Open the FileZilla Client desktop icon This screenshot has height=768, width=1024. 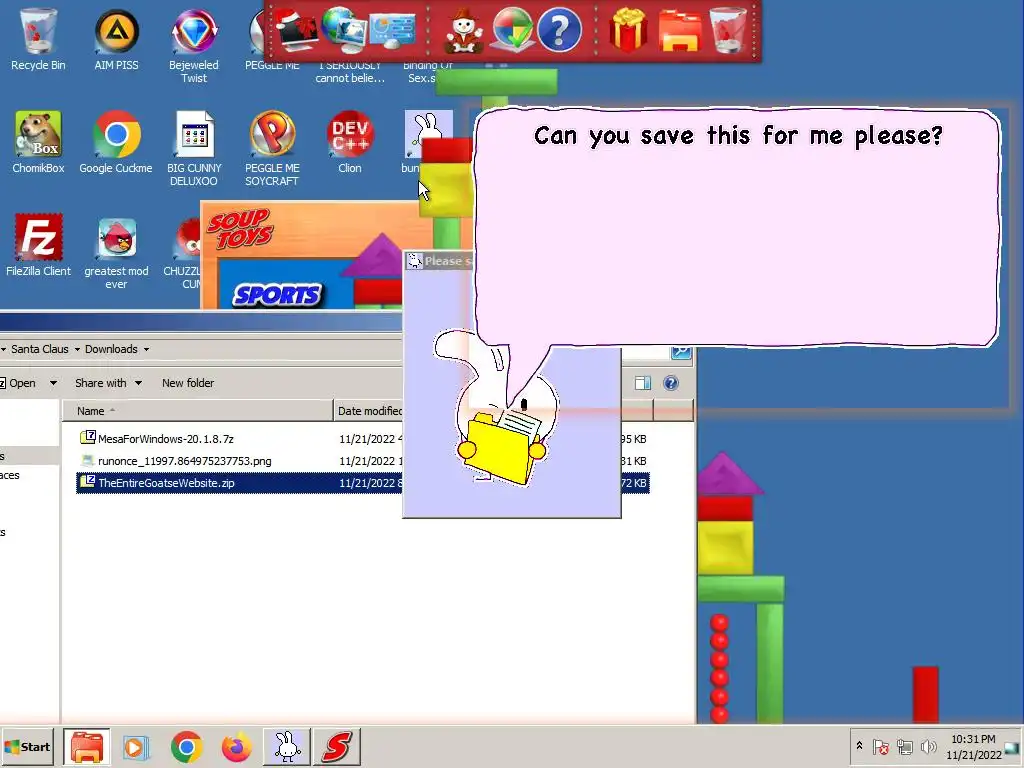(38, 245)
